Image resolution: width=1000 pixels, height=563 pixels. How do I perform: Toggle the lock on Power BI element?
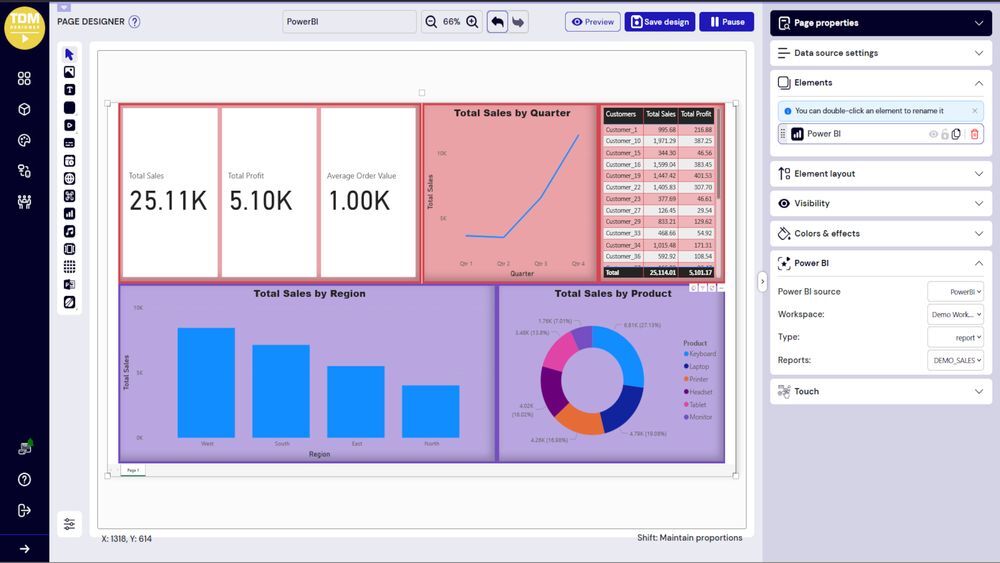[945, 134]
